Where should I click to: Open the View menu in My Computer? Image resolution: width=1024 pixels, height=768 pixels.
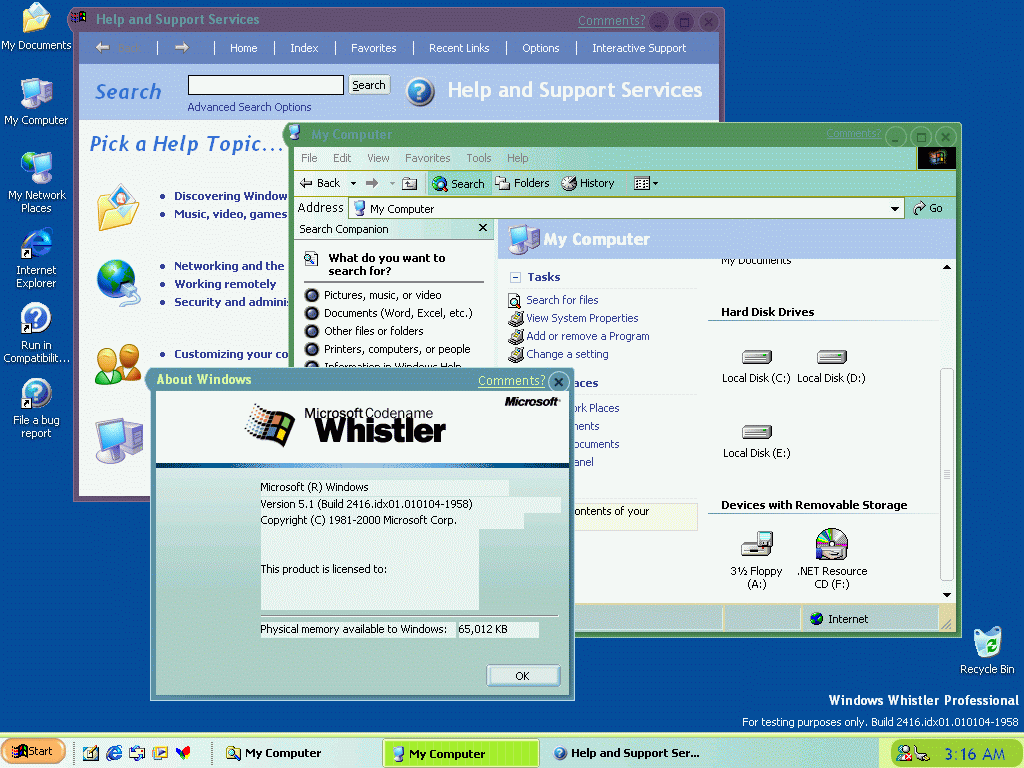pyautogui.click(x=378, y=158)
